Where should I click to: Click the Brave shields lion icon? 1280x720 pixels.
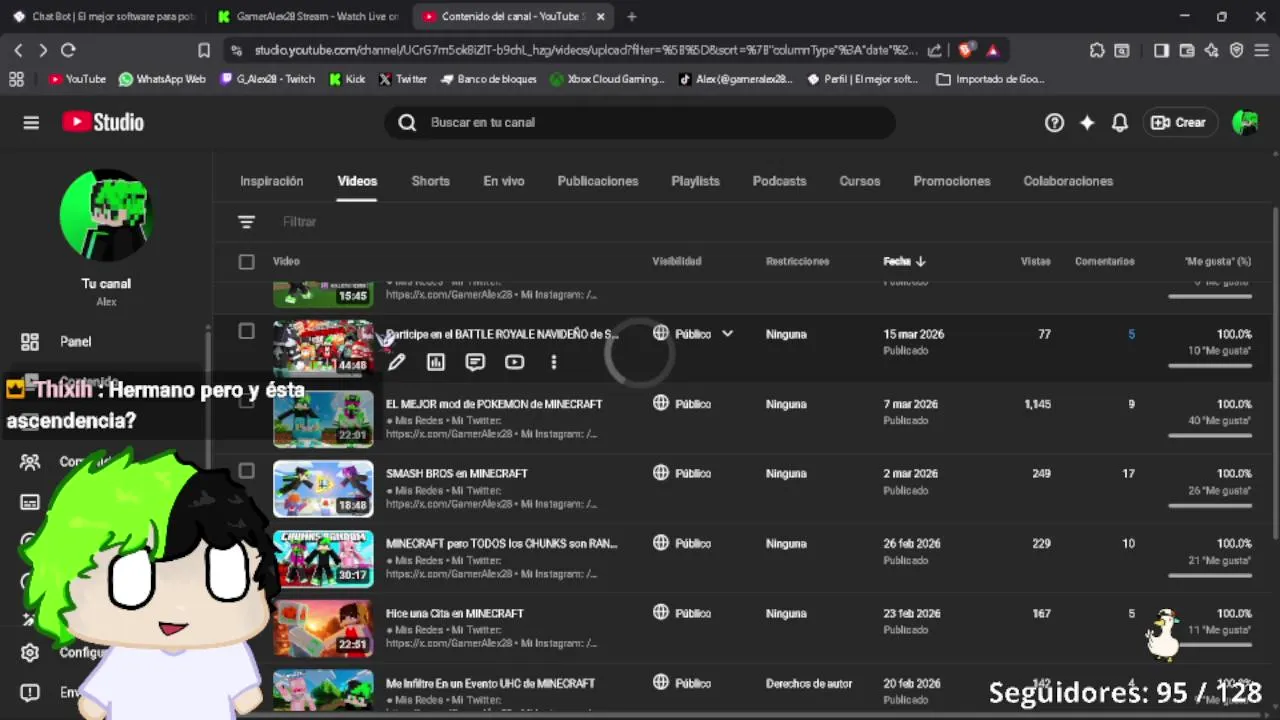click(966, 50)
